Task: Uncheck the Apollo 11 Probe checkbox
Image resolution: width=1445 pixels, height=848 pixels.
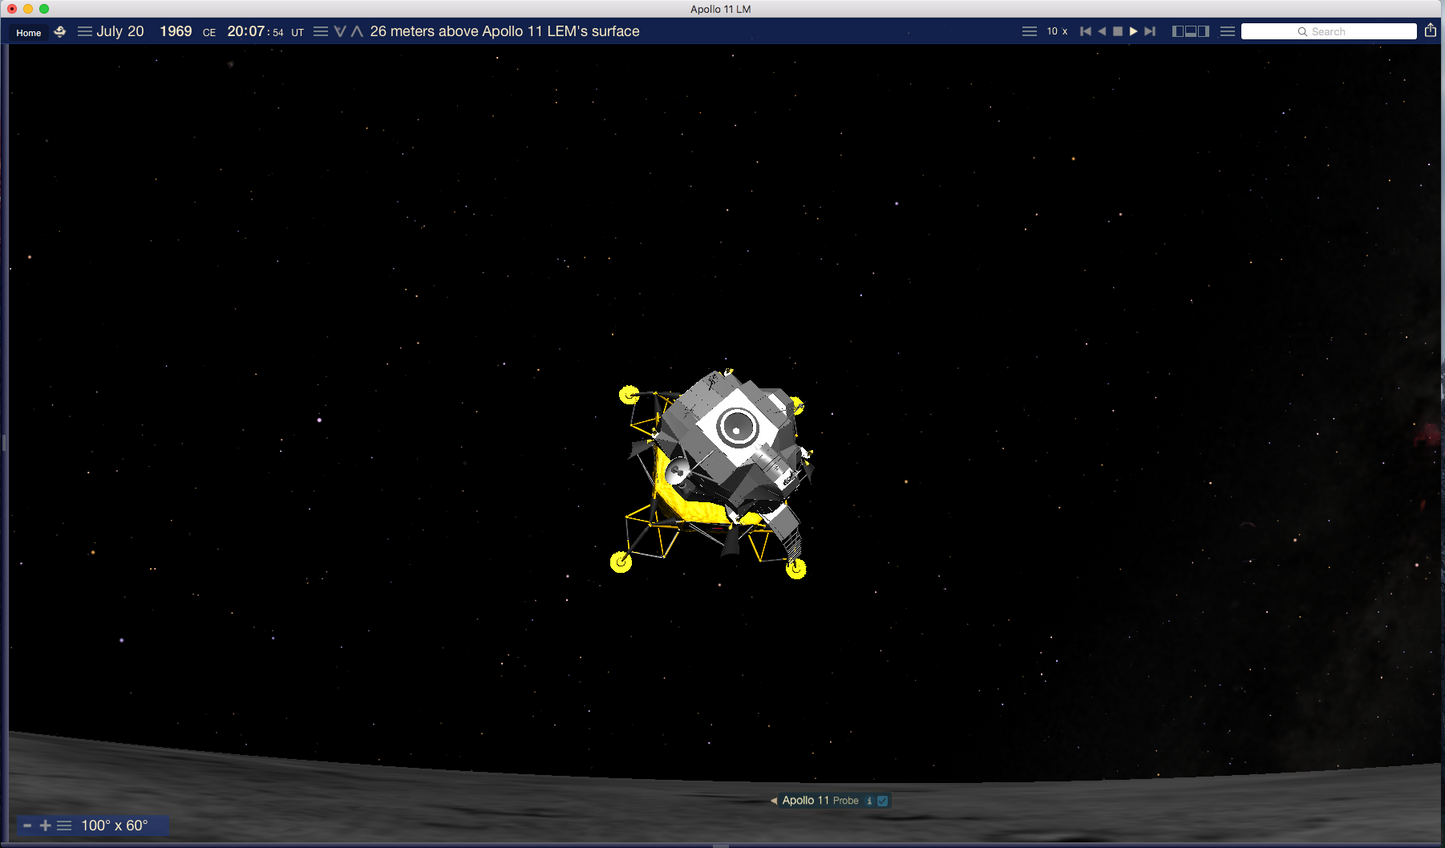Action: (883, 801)
